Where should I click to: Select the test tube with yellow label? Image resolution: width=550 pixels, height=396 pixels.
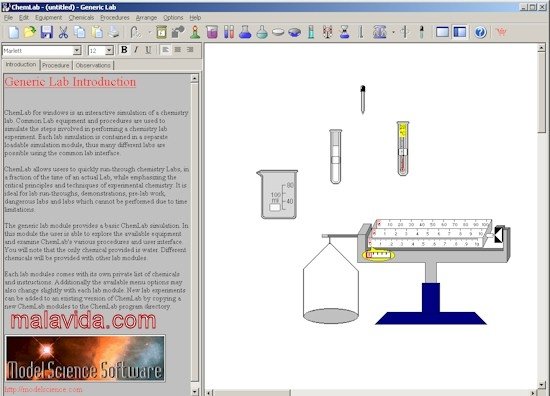pos(403,148)
